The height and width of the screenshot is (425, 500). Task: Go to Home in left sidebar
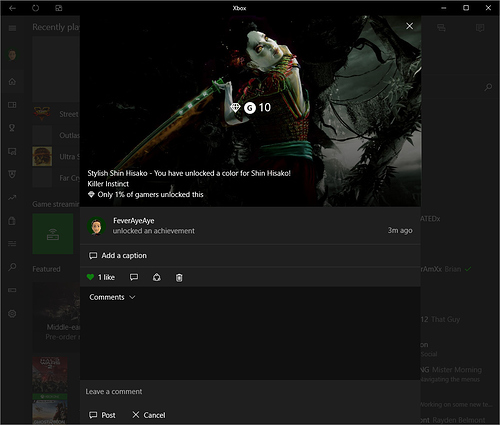[x=12, y=81]
